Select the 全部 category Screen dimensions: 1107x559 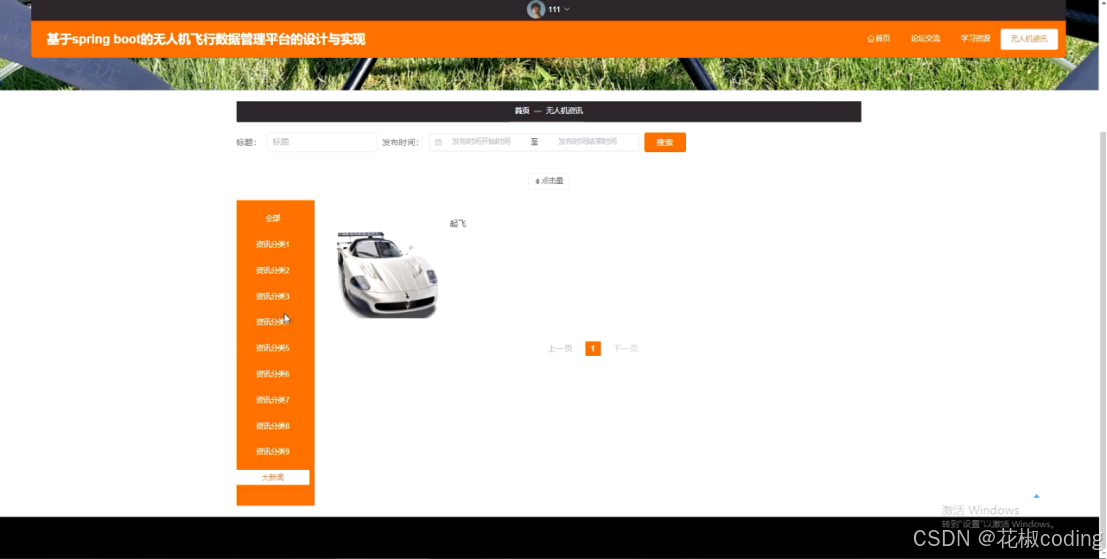coord(273,218)
